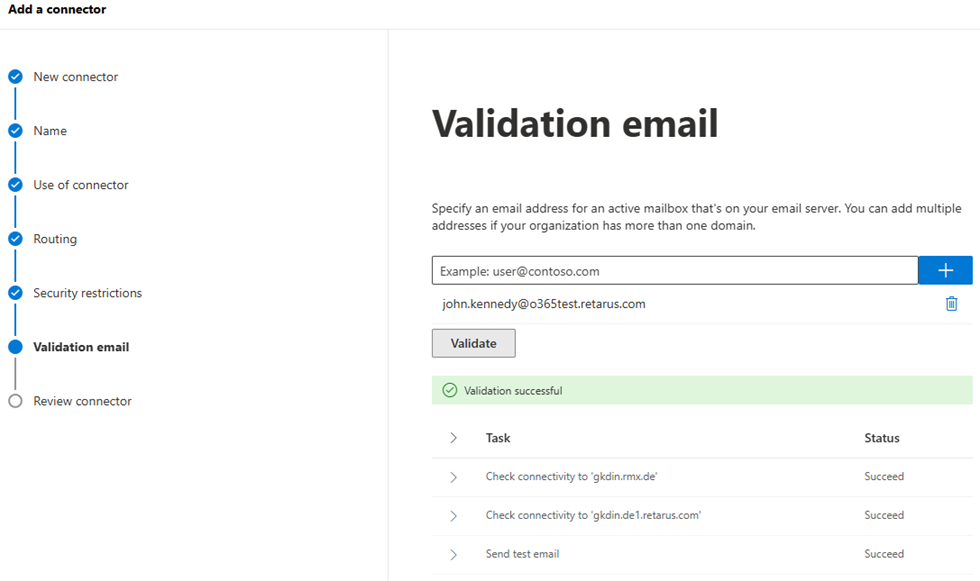Click the New connector step checkmark icon
Viewport: 980px width, 581px height.
coord(15,77)
